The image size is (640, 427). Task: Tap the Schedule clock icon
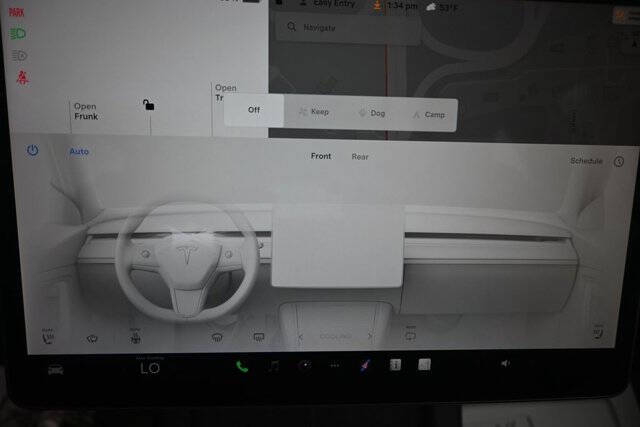coord(619,162)
